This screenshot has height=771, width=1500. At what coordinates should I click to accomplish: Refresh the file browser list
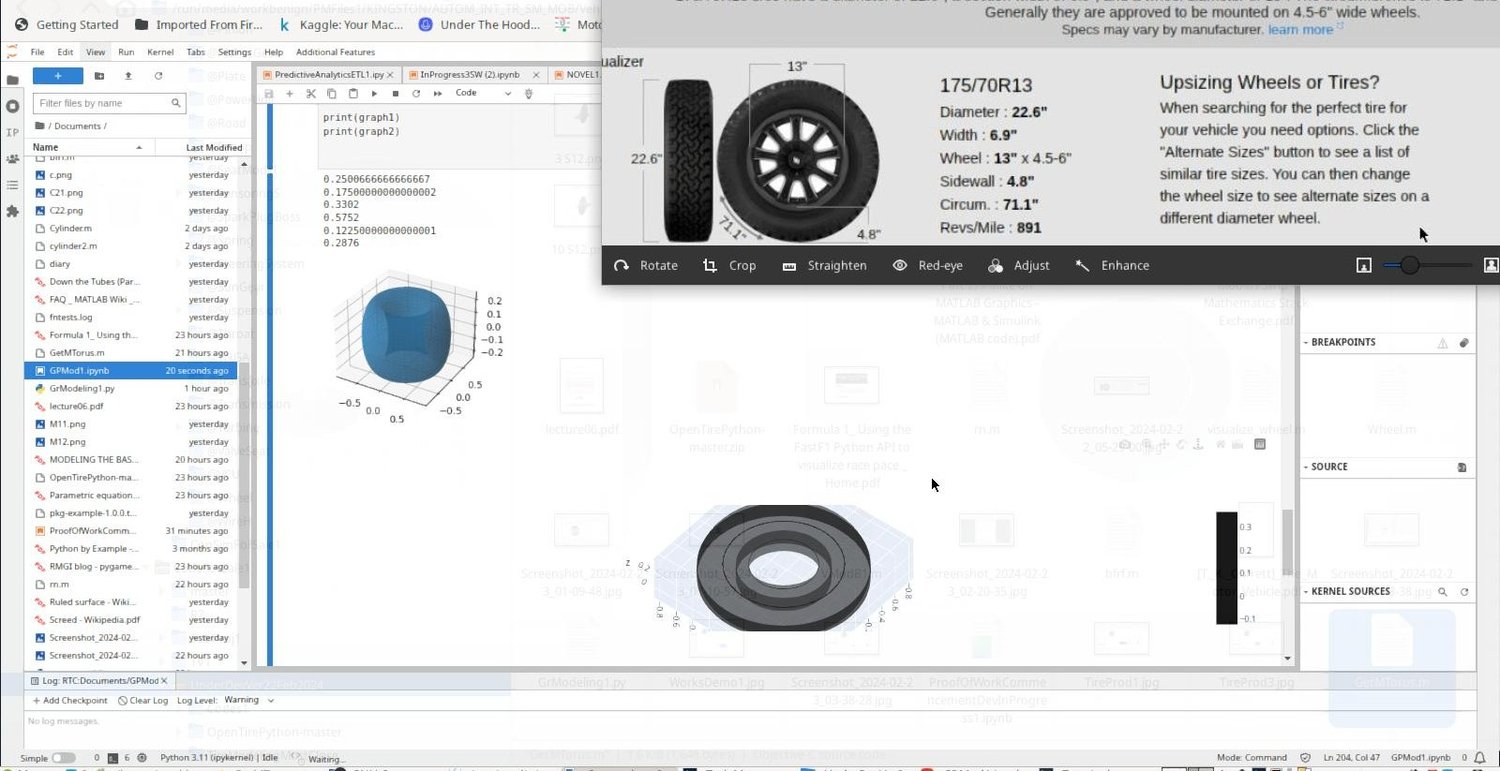click(x=158, y=75)
